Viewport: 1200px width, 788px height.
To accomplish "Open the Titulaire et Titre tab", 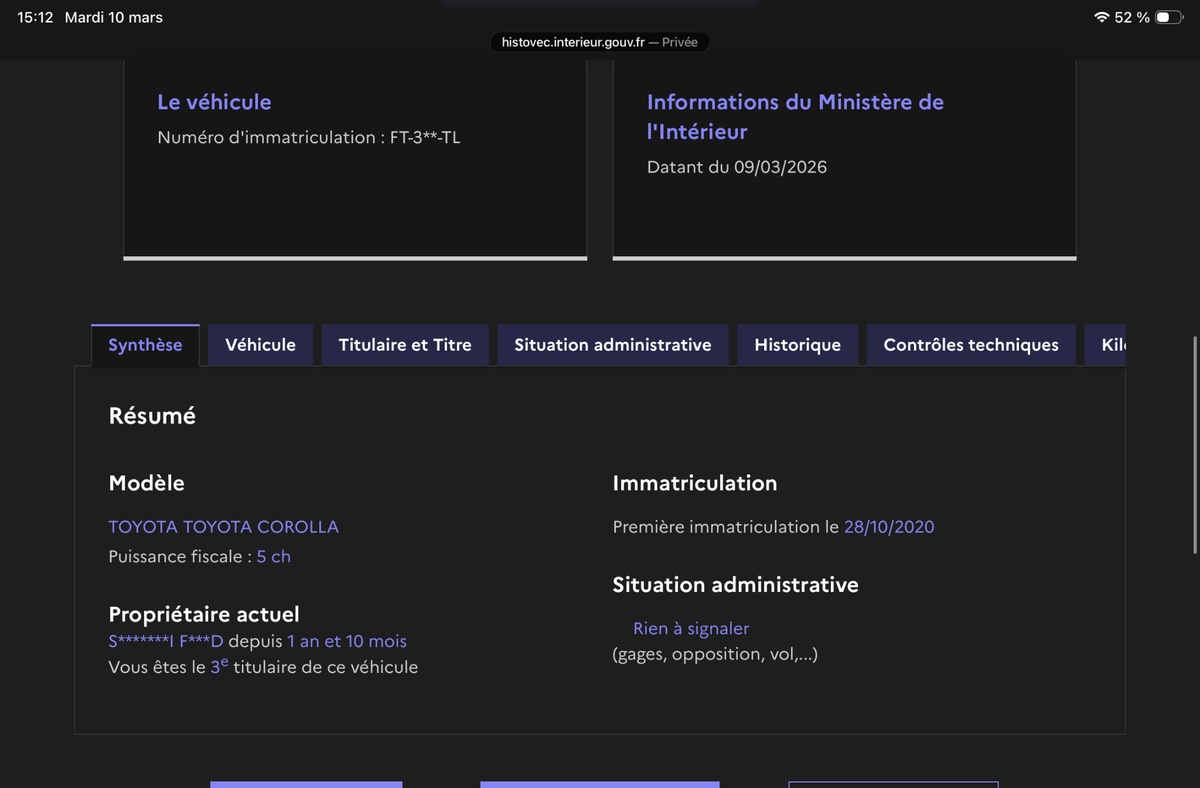I will pyautogui.click(x=405, y=345).
